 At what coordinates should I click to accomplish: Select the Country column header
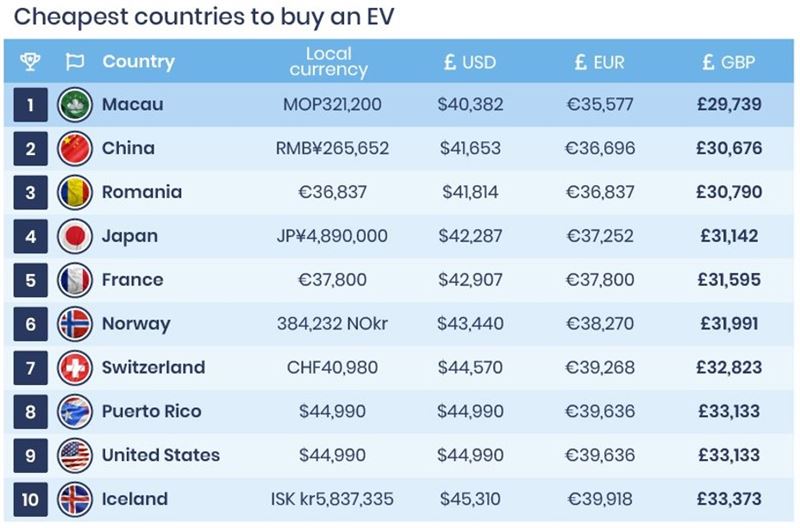[138, 62]
